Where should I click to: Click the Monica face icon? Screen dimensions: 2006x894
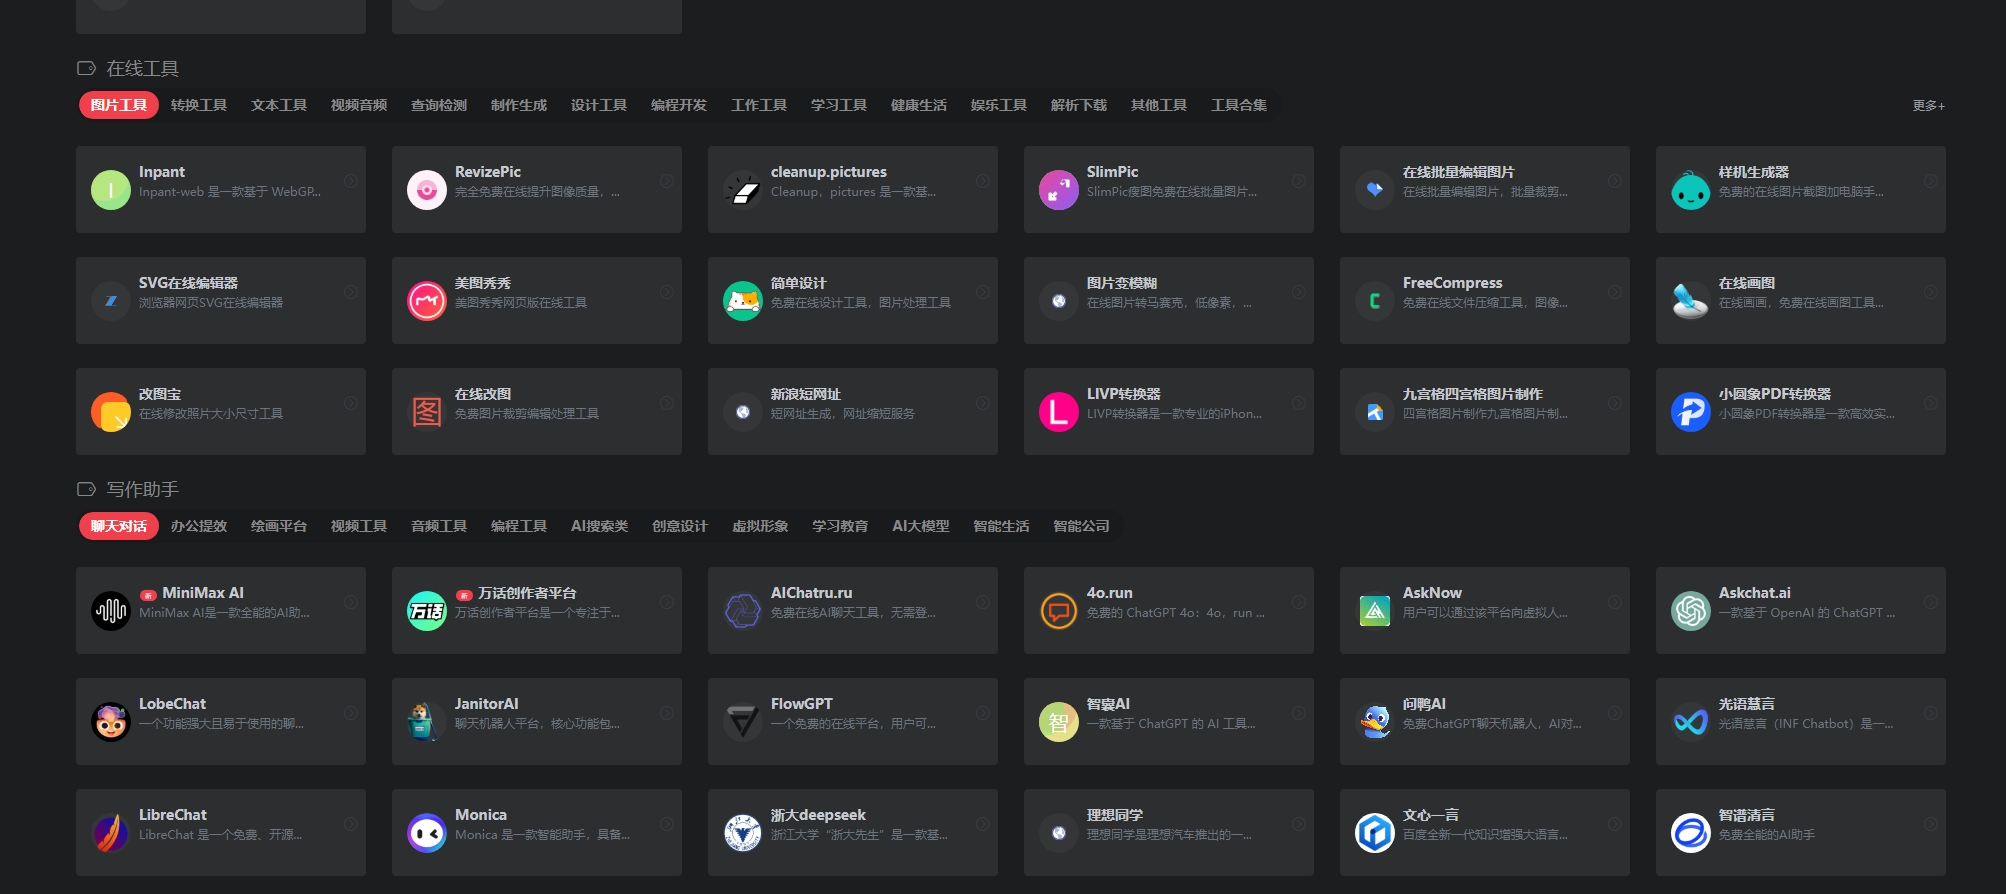click(427, 833)
